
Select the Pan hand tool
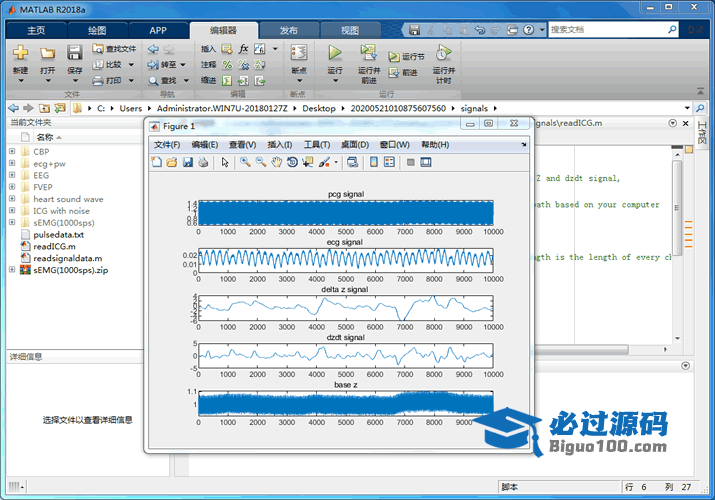pos(276,162)
